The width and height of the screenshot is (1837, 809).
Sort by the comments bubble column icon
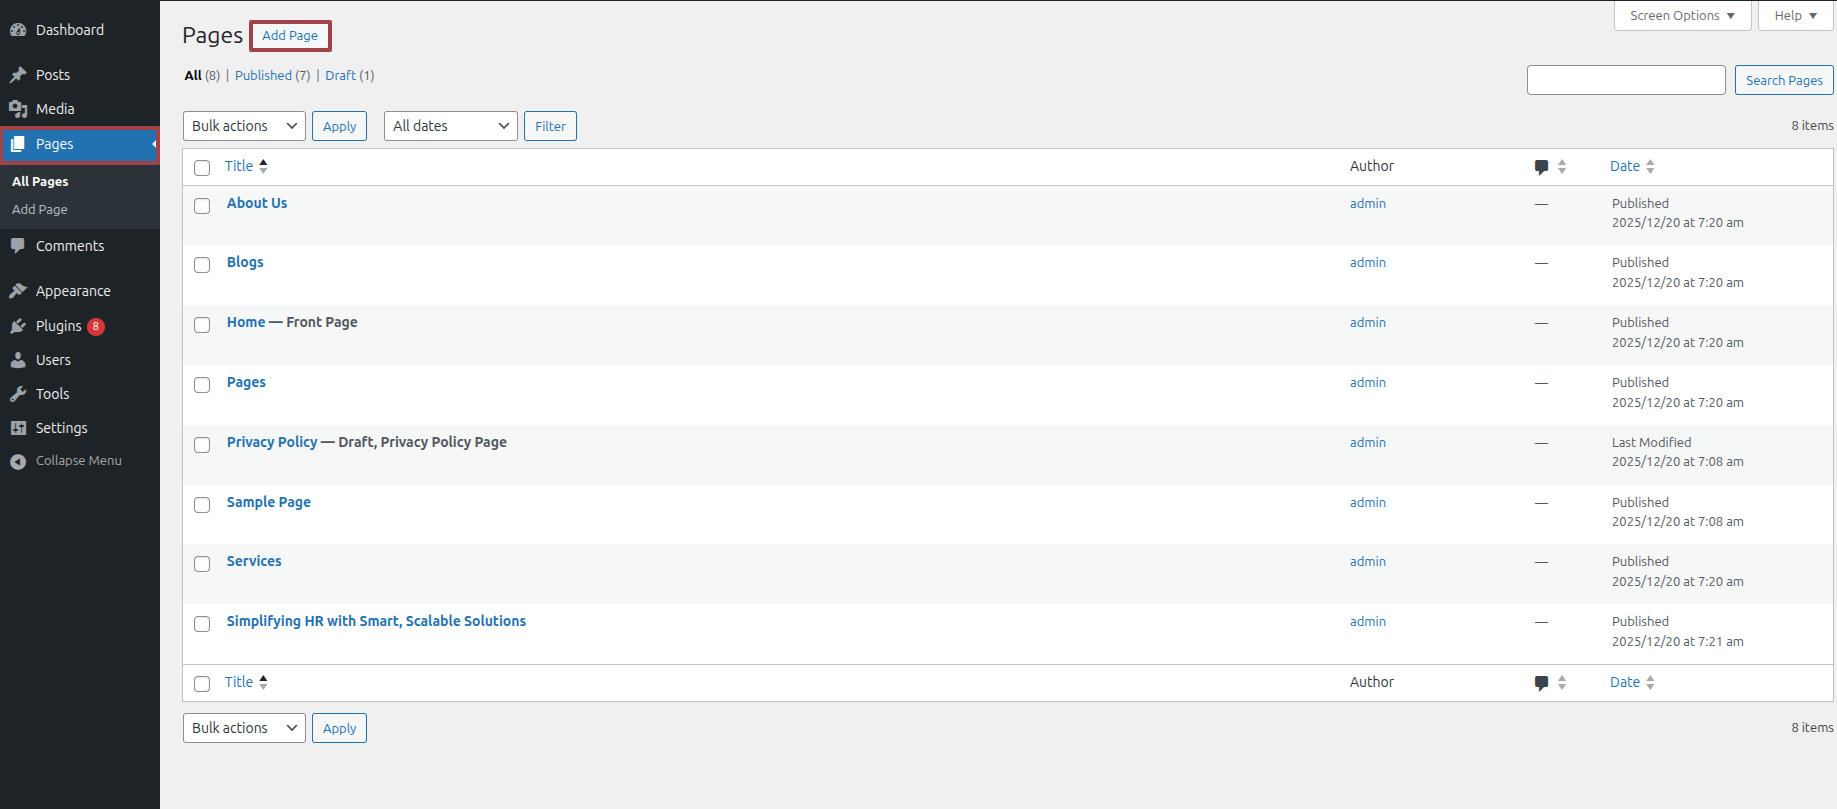(1541, 167)
